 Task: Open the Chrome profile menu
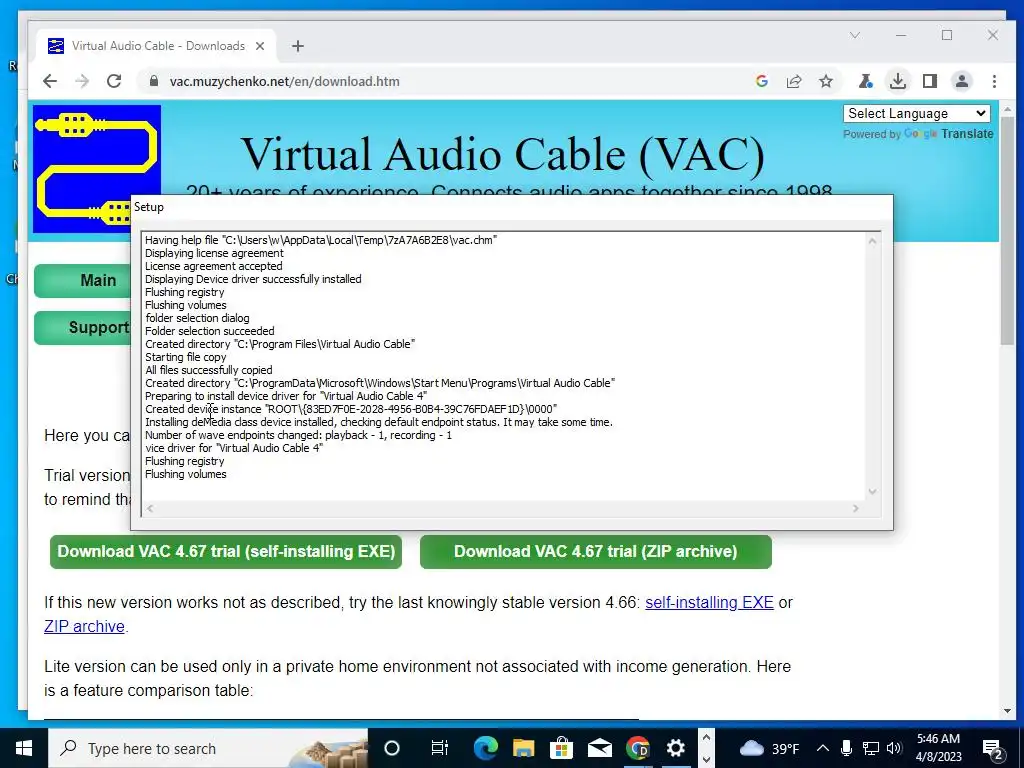[x=962, y=81]
